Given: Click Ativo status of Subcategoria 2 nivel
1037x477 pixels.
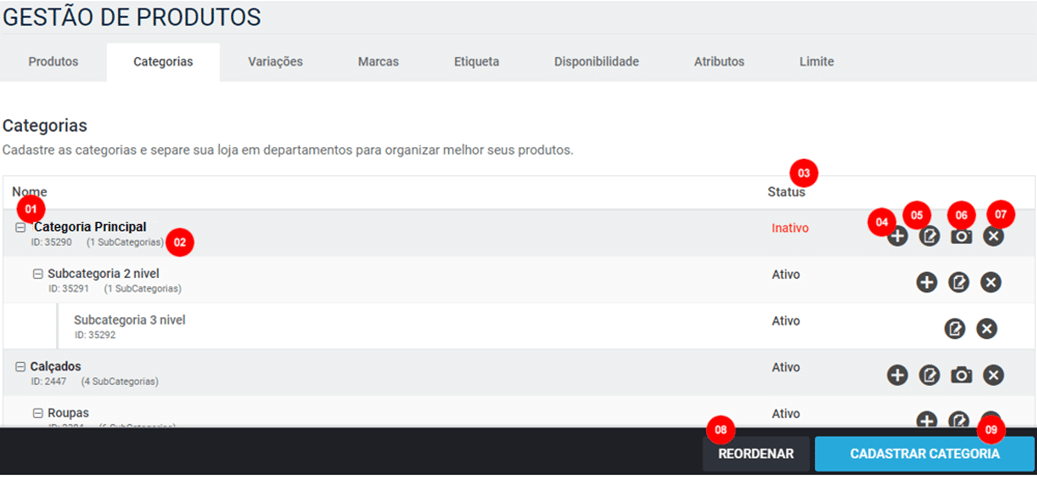Looking at the screenshot, I should pos(786,274).
